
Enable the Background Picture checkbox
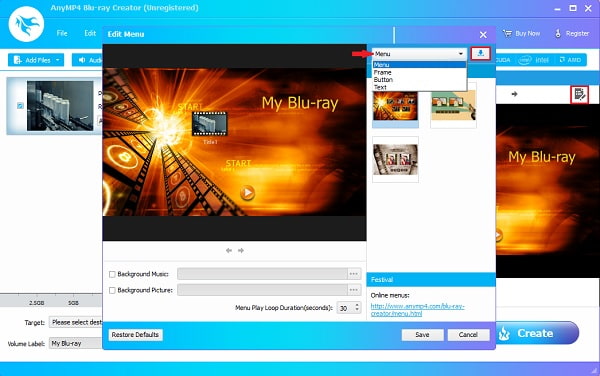[112, 290]
